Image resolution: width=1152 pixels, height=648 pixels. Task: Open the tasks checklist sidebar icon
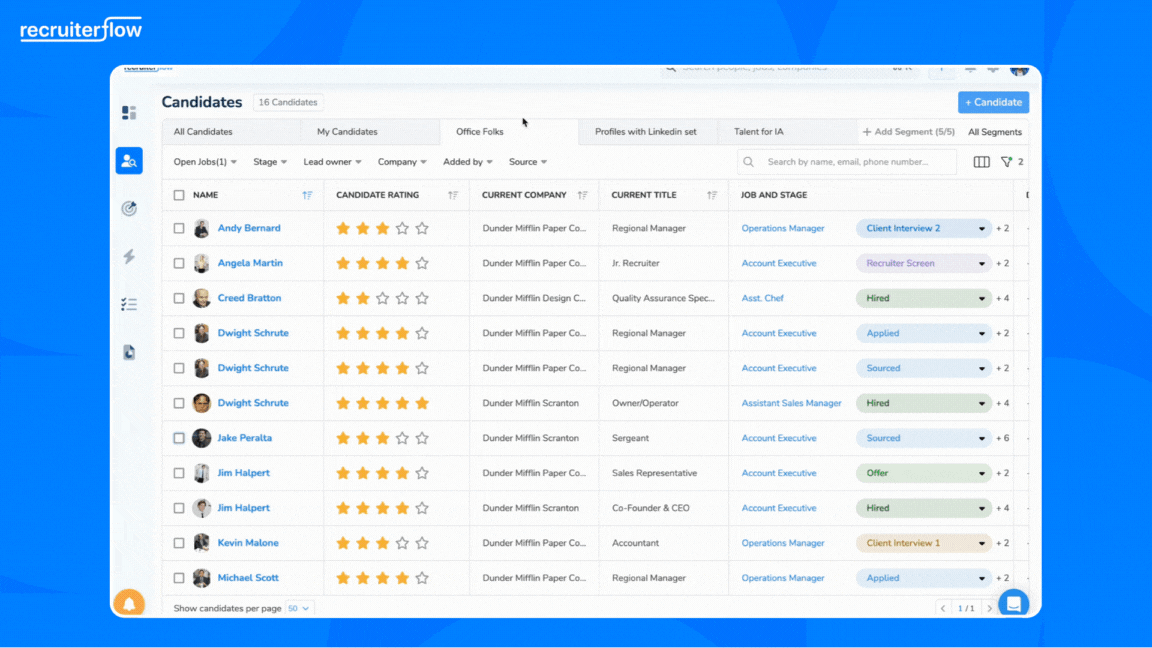129,305
